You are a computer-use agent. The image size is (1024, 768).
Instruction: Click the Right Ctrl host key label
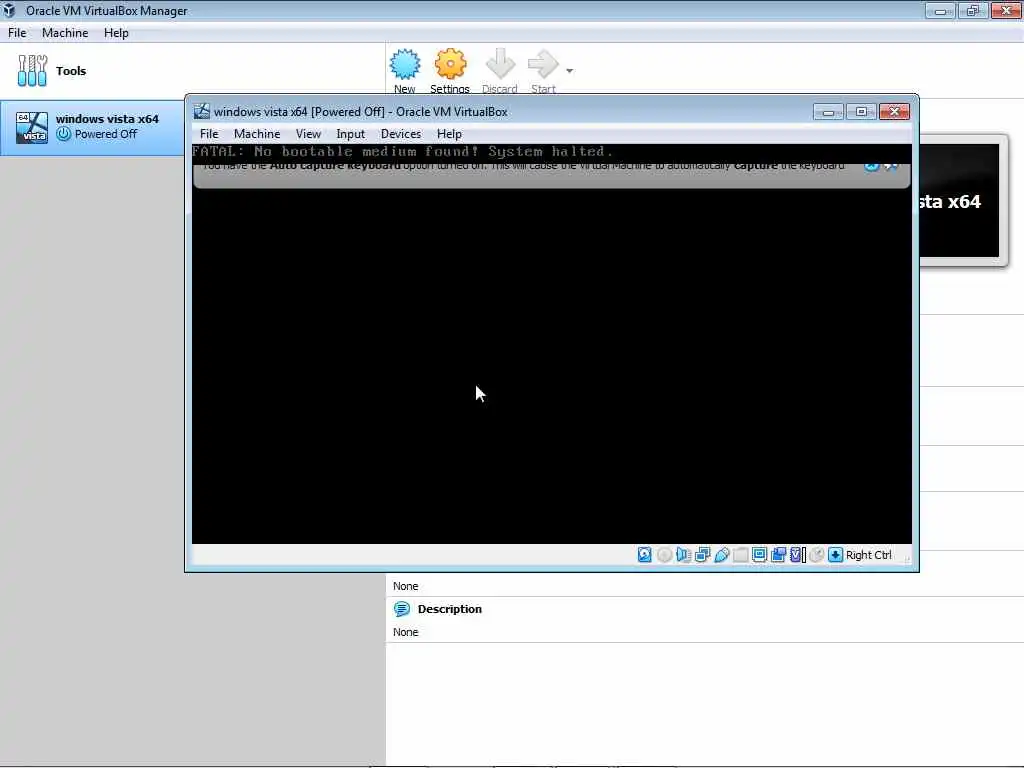869,555
